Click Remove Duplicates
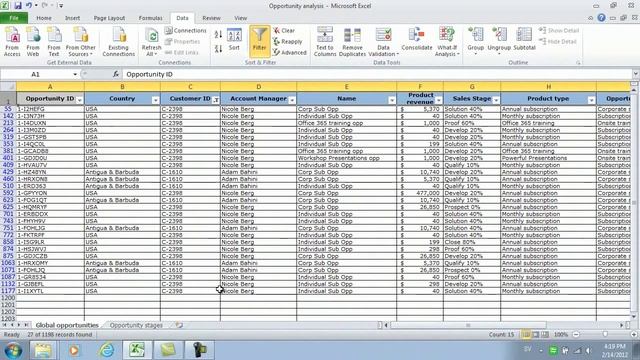The image size is (640, 360). 352,41
